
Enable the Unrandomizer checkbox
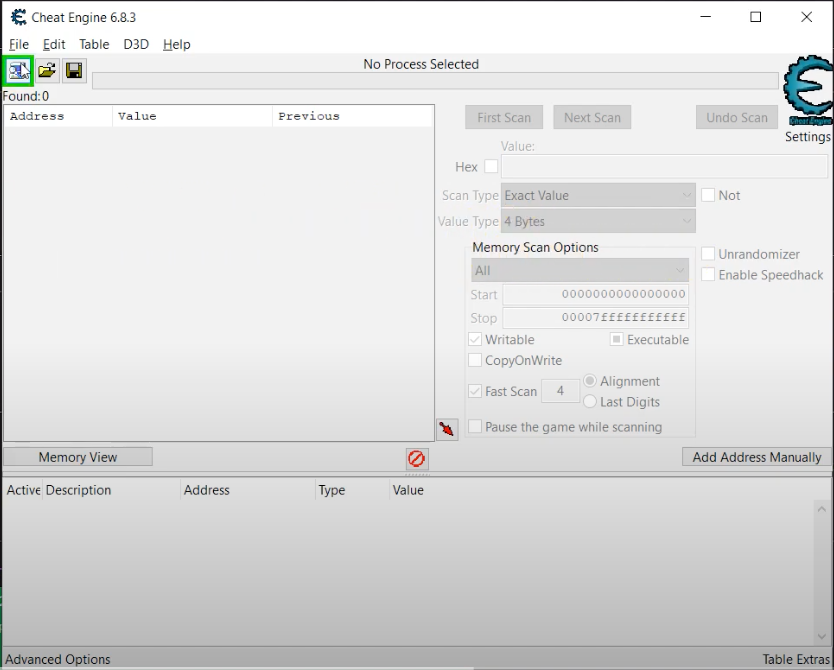pos(708,254)
